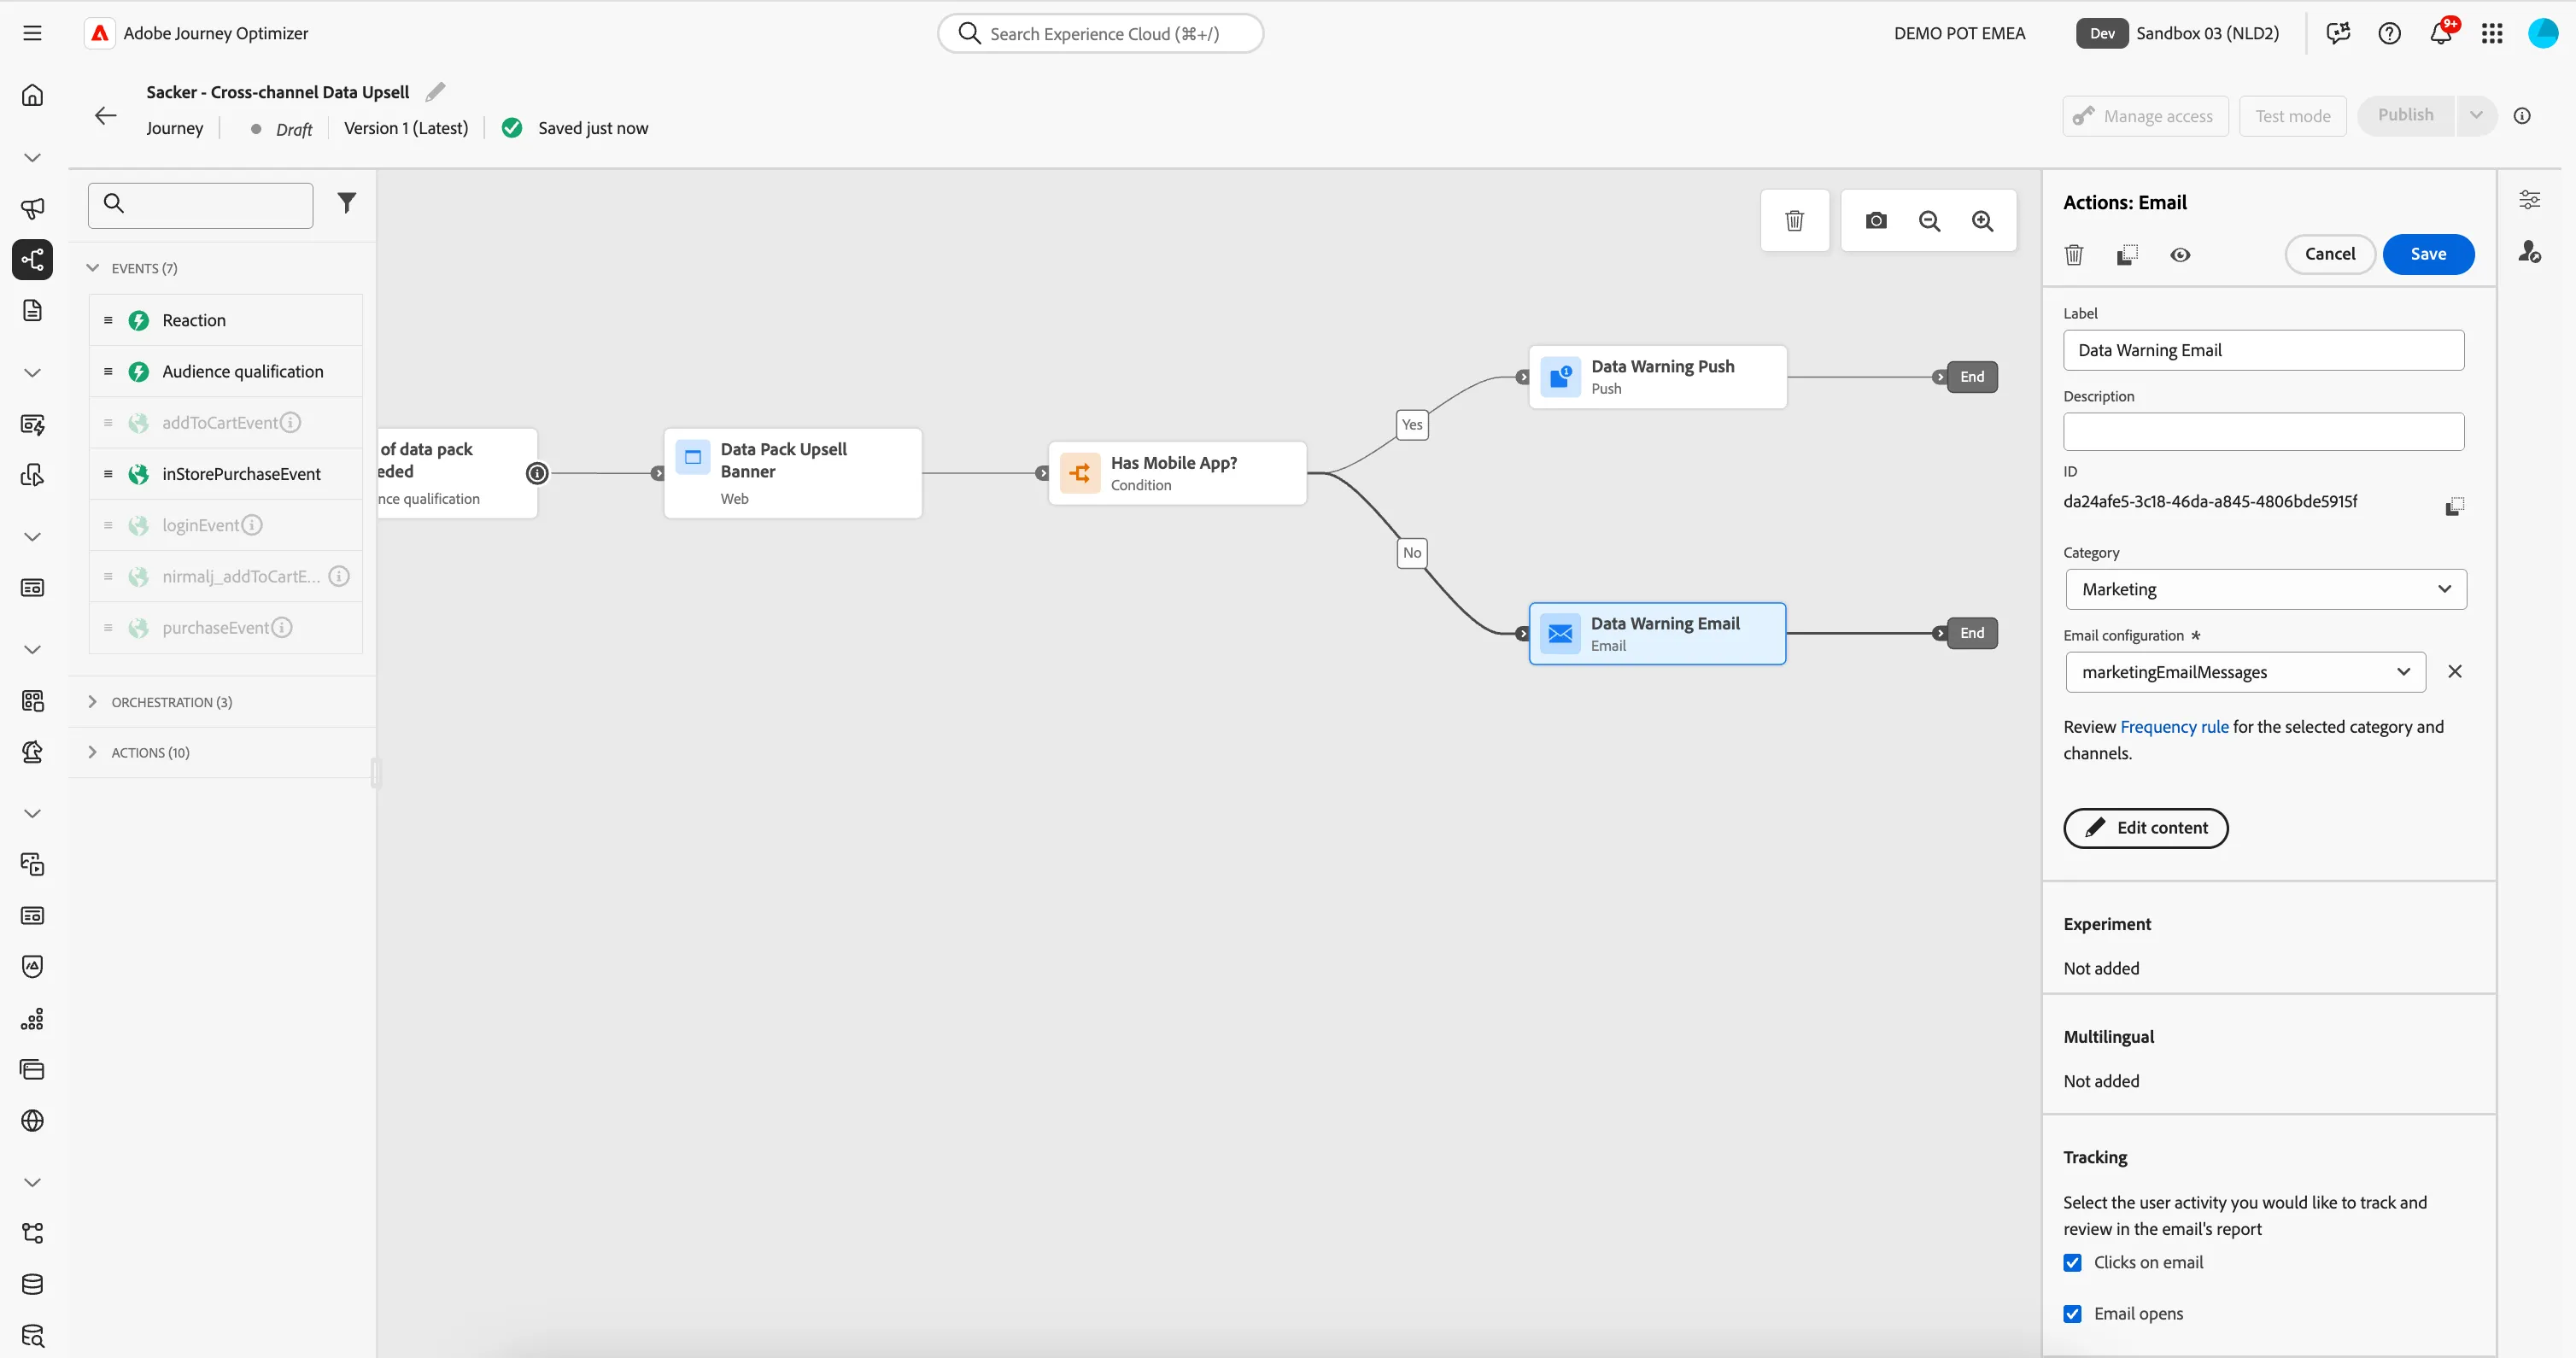Click the Save button
Screen dimensions: 2576x1358
point(2428,254)
